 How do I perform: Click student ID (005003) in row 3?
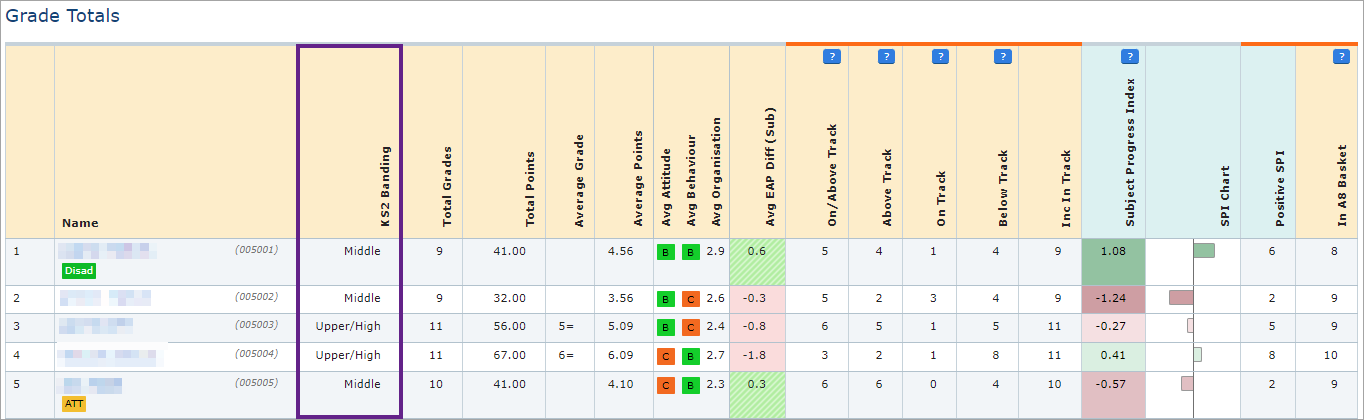click(x=256, y=326)
